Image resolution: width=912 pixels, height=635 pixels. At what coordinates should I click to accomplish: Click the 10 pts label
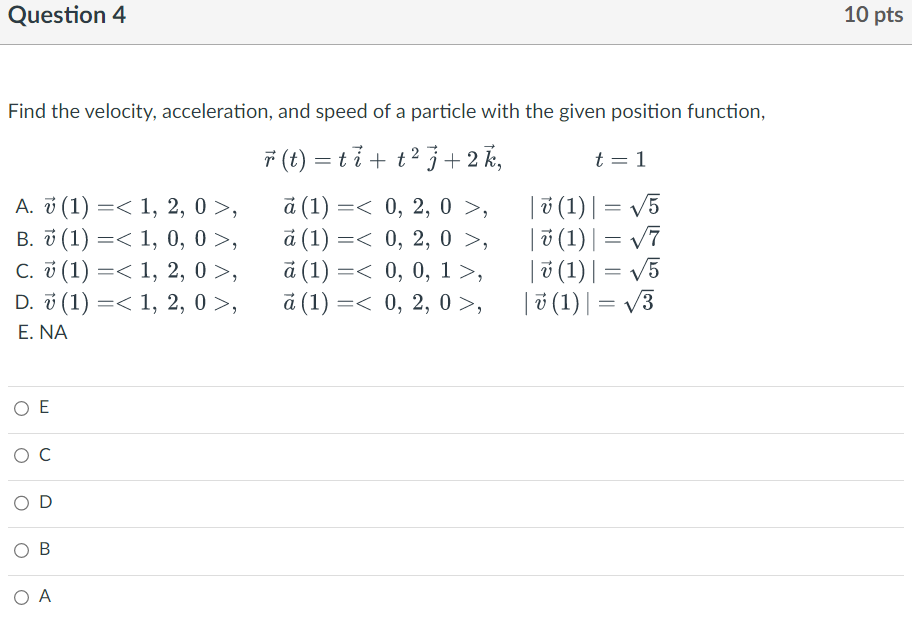[873, 15]
